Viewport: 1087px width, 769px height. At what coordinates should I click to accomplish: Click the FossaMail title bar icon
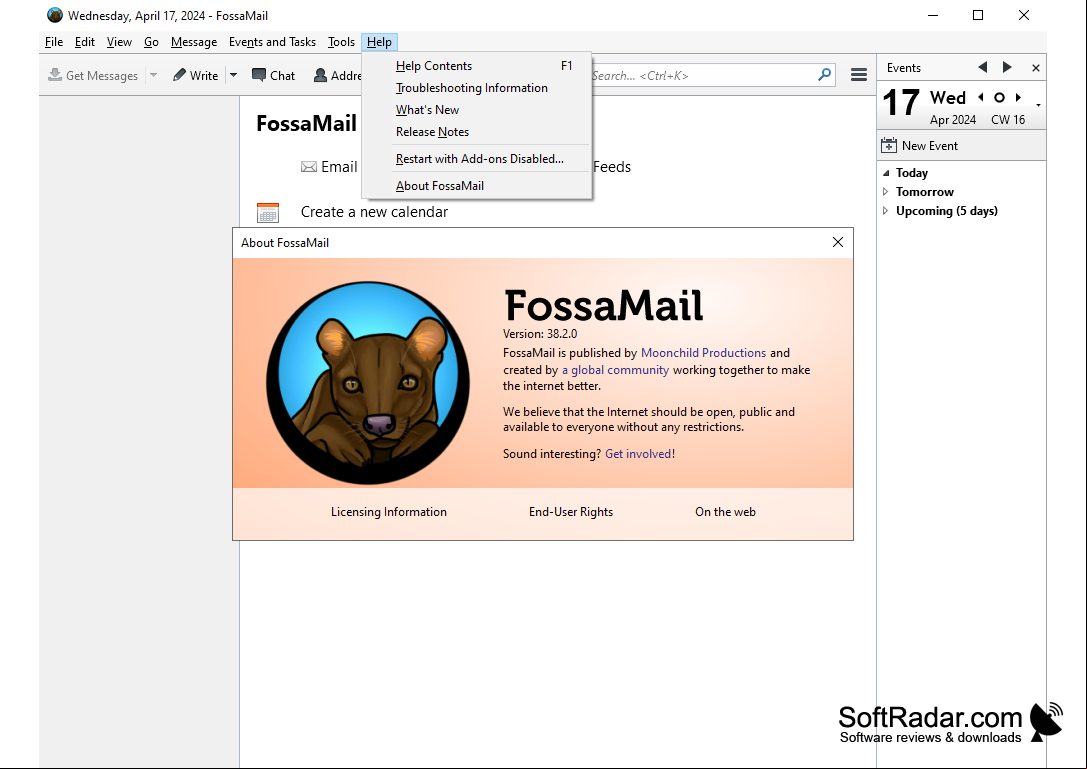point(55,15)
